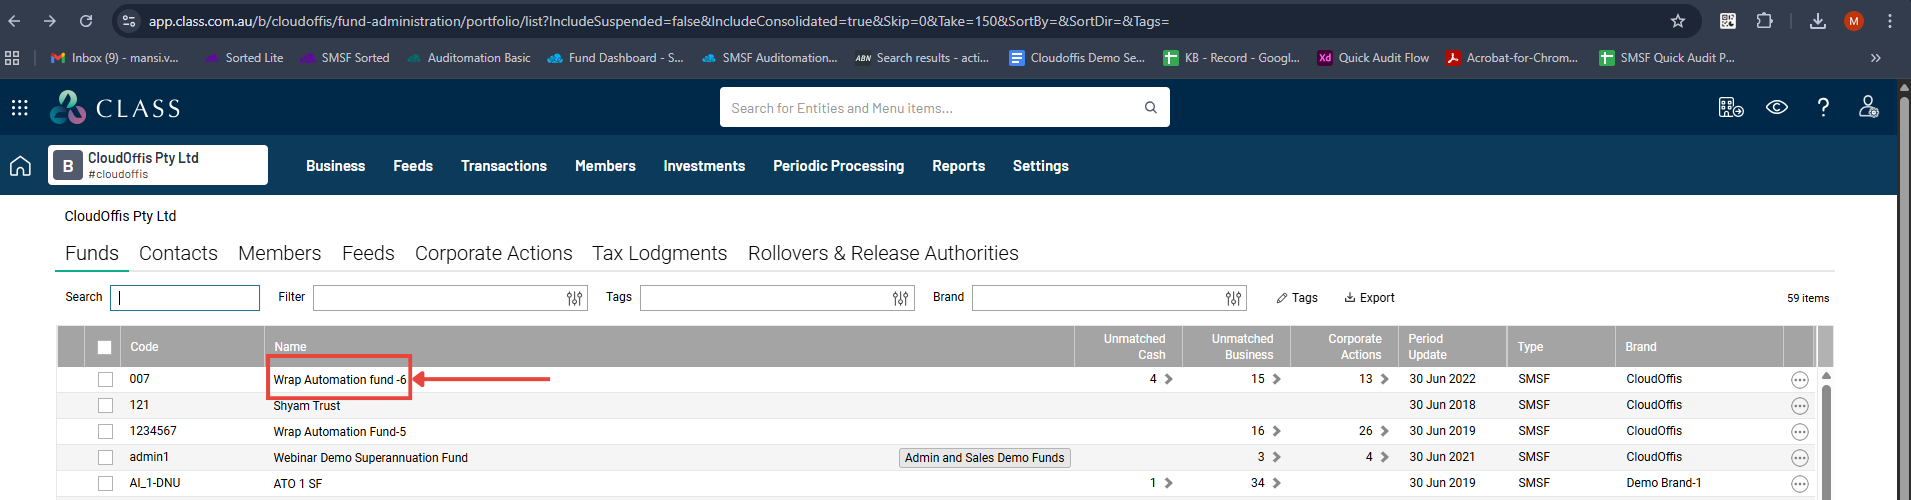Click the home icon beside CloudOffis

21,166
